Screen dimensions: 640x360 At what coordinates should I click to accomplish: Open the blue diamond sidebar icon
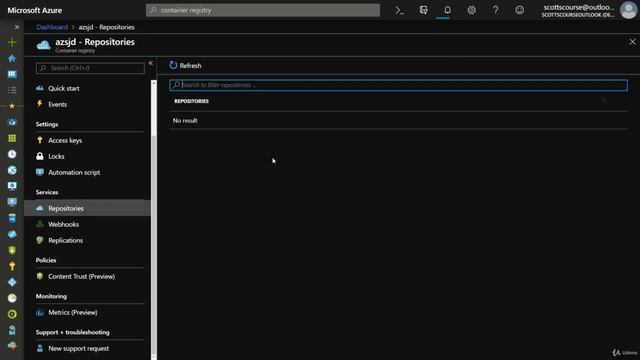12,282
